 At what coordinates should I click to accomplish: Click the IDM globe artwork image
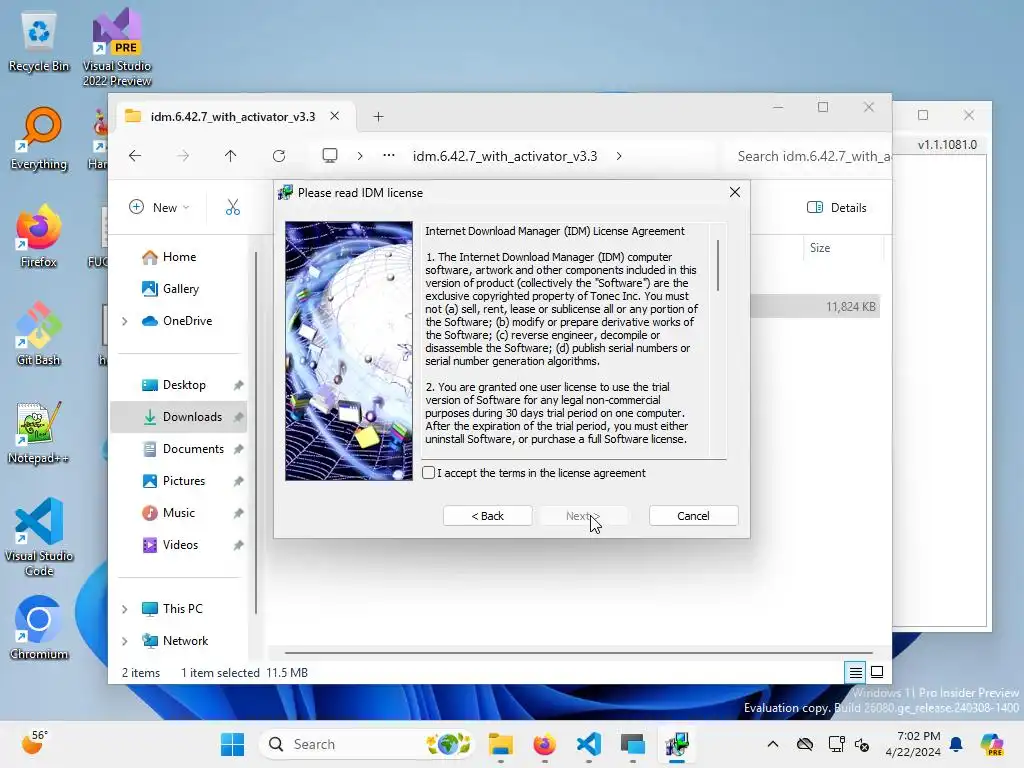[x=349, y=351]
